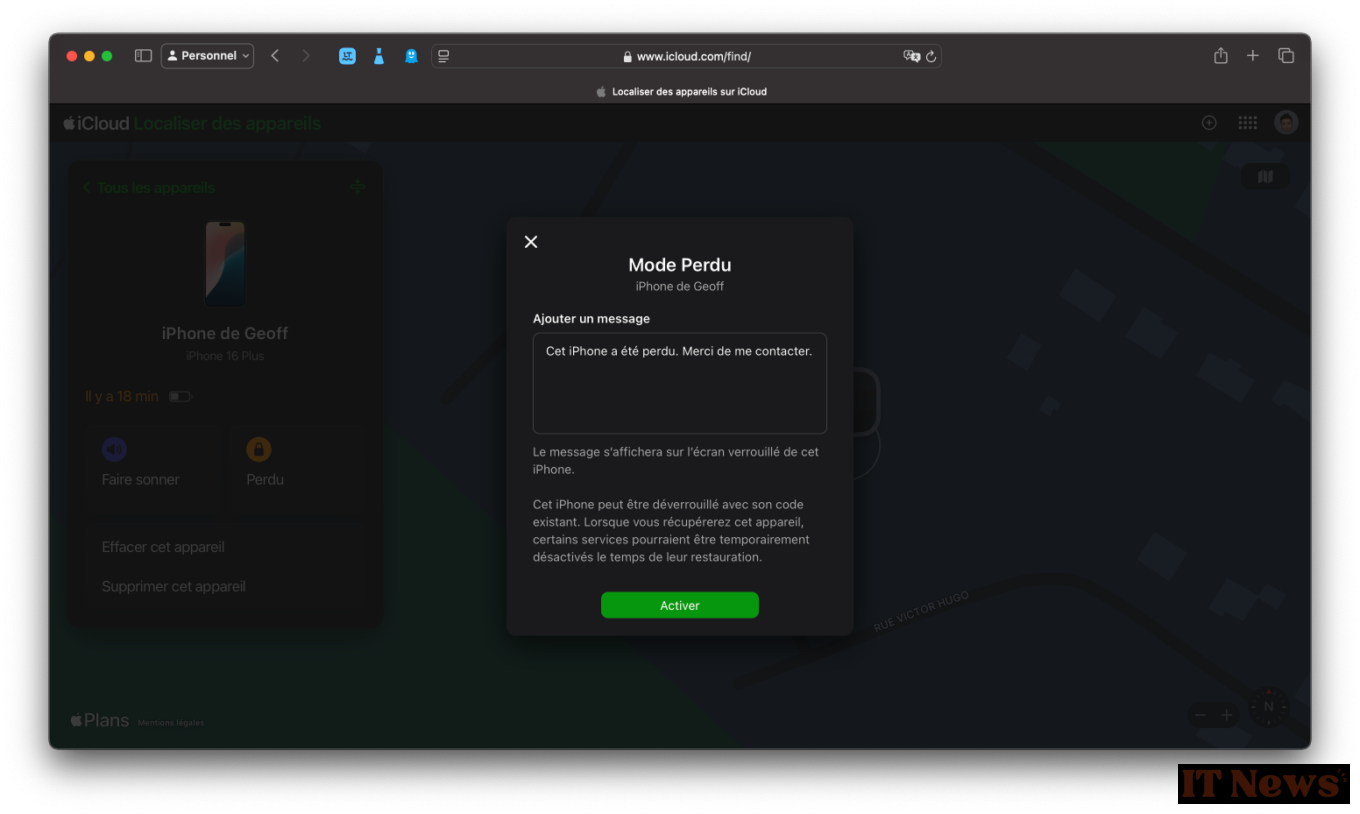Click the Plans logo on map

click(x=100, y=720)
